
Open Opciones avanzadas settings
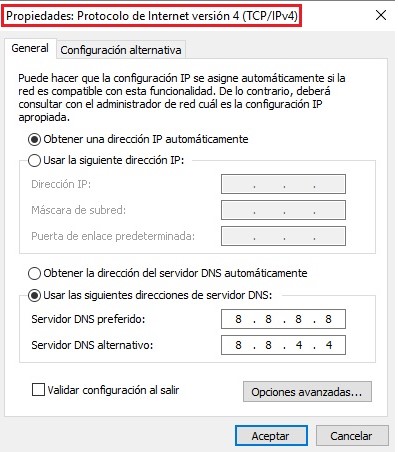[x=307, y=392]
